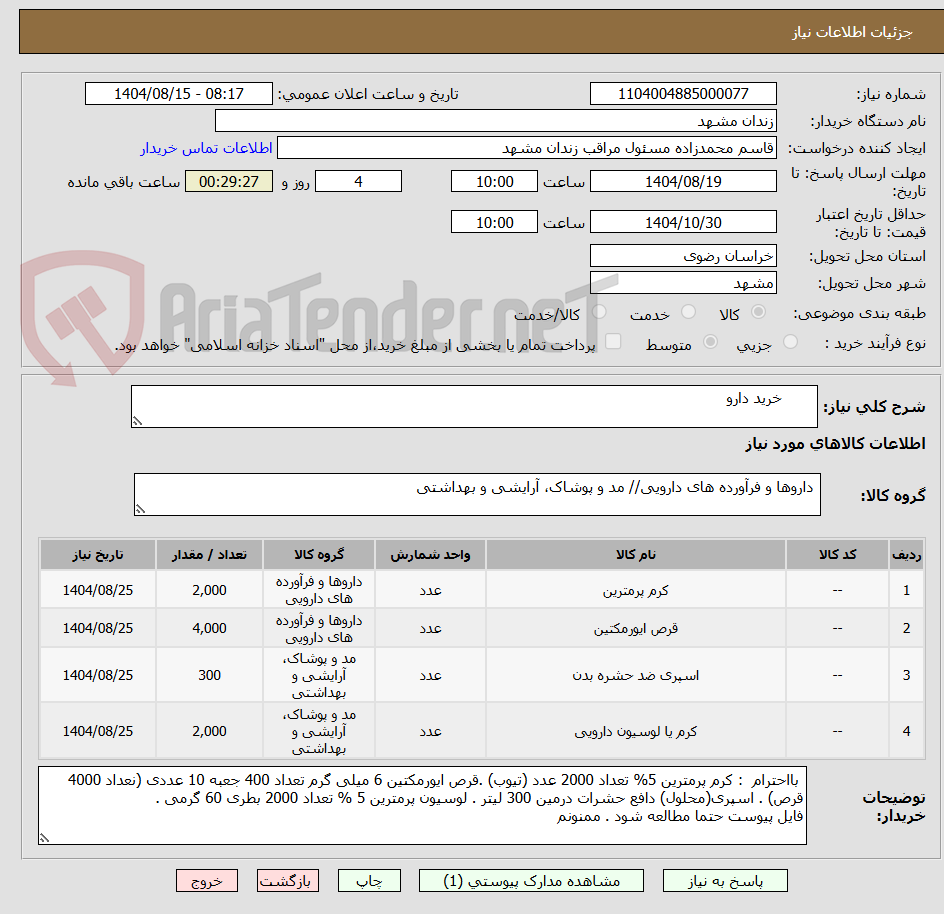Image resolution: width=944 pixels, height=914 pixels.
Task: Select the 'جزیی' purchase type radio
Action: (790, 342)
